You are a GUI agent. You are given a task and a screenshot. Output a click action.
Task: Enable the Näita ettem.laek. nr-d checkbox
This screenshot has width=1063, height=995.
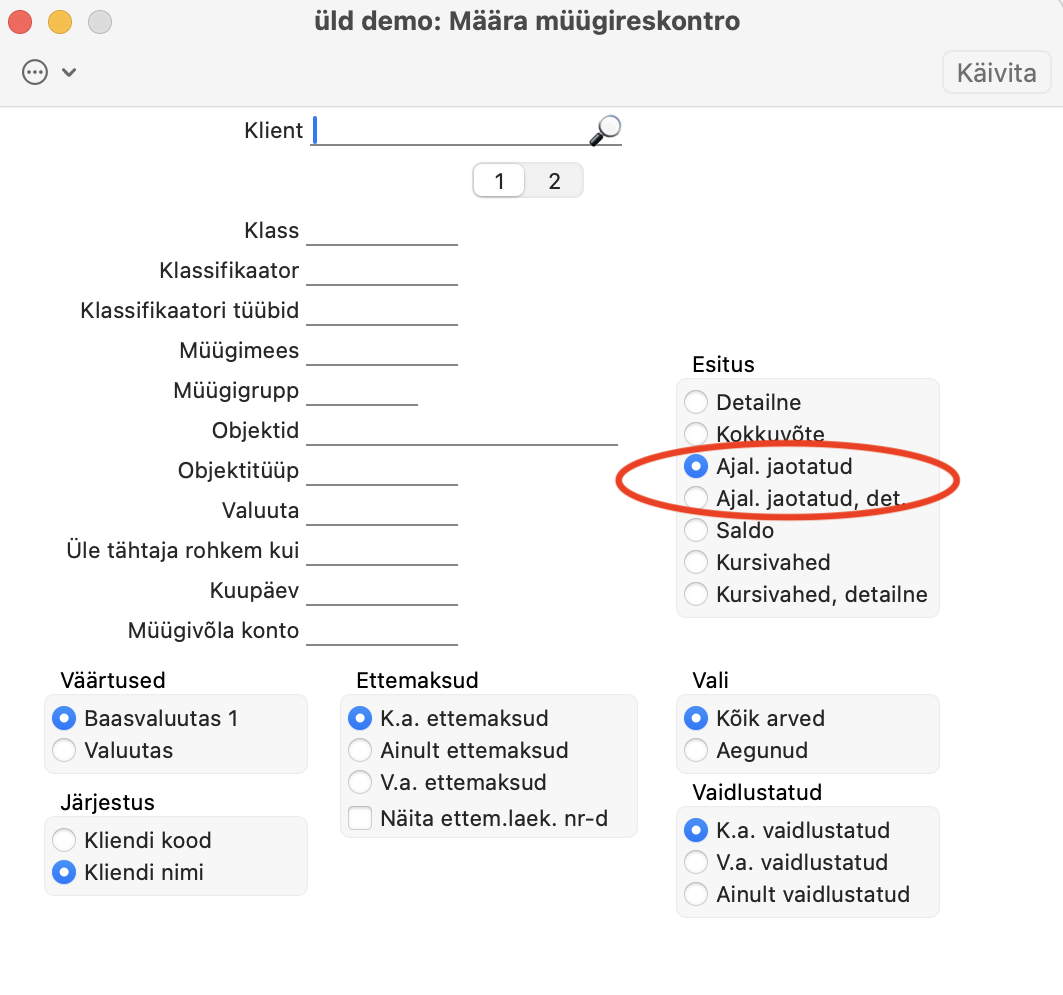coord(360,820)
